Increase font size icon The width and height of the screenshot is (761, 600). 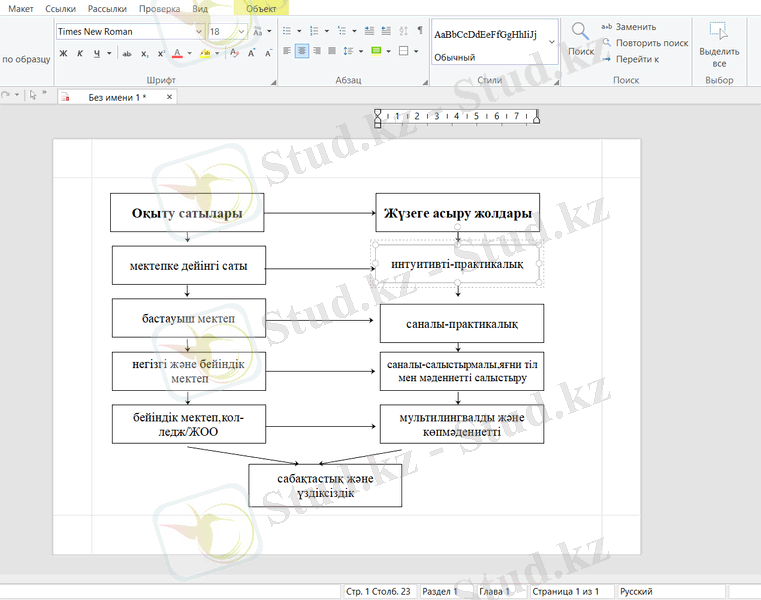(251, 53)
